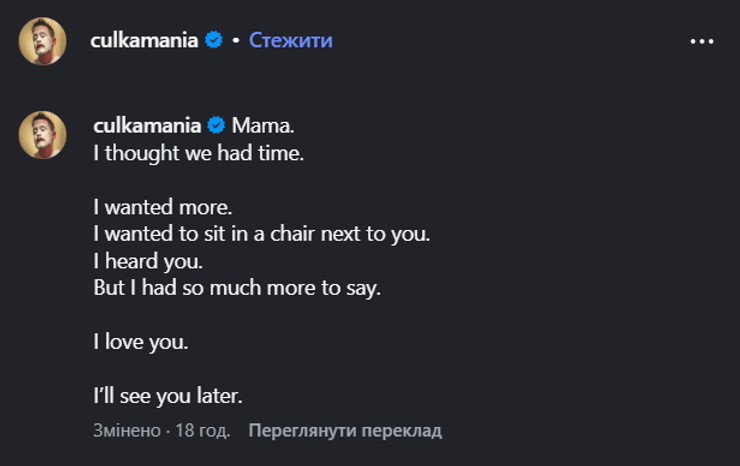740x466 pixels.
Task: Click the verified badge before "Mama."
Action: (x=216, y=126)
